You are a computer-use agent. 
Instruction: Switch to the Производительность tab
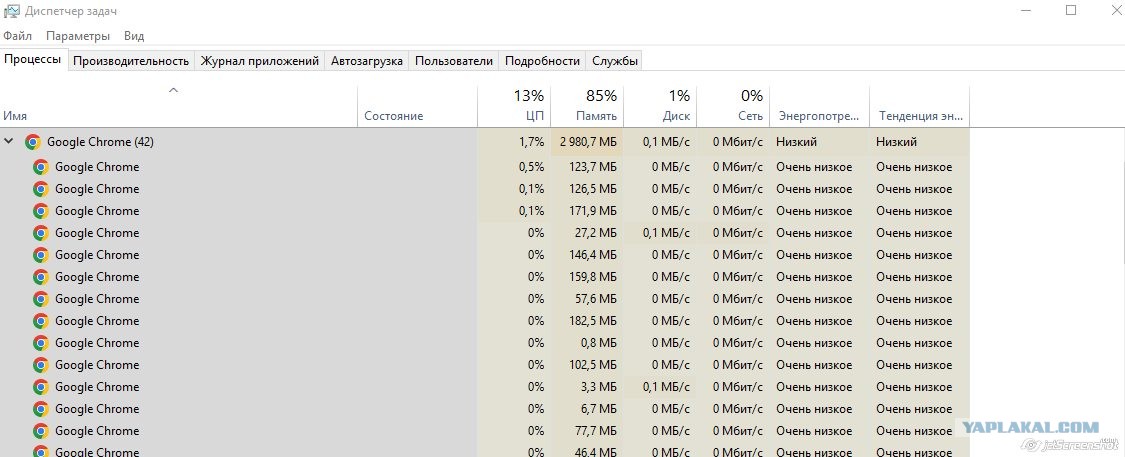coord(131,61)
